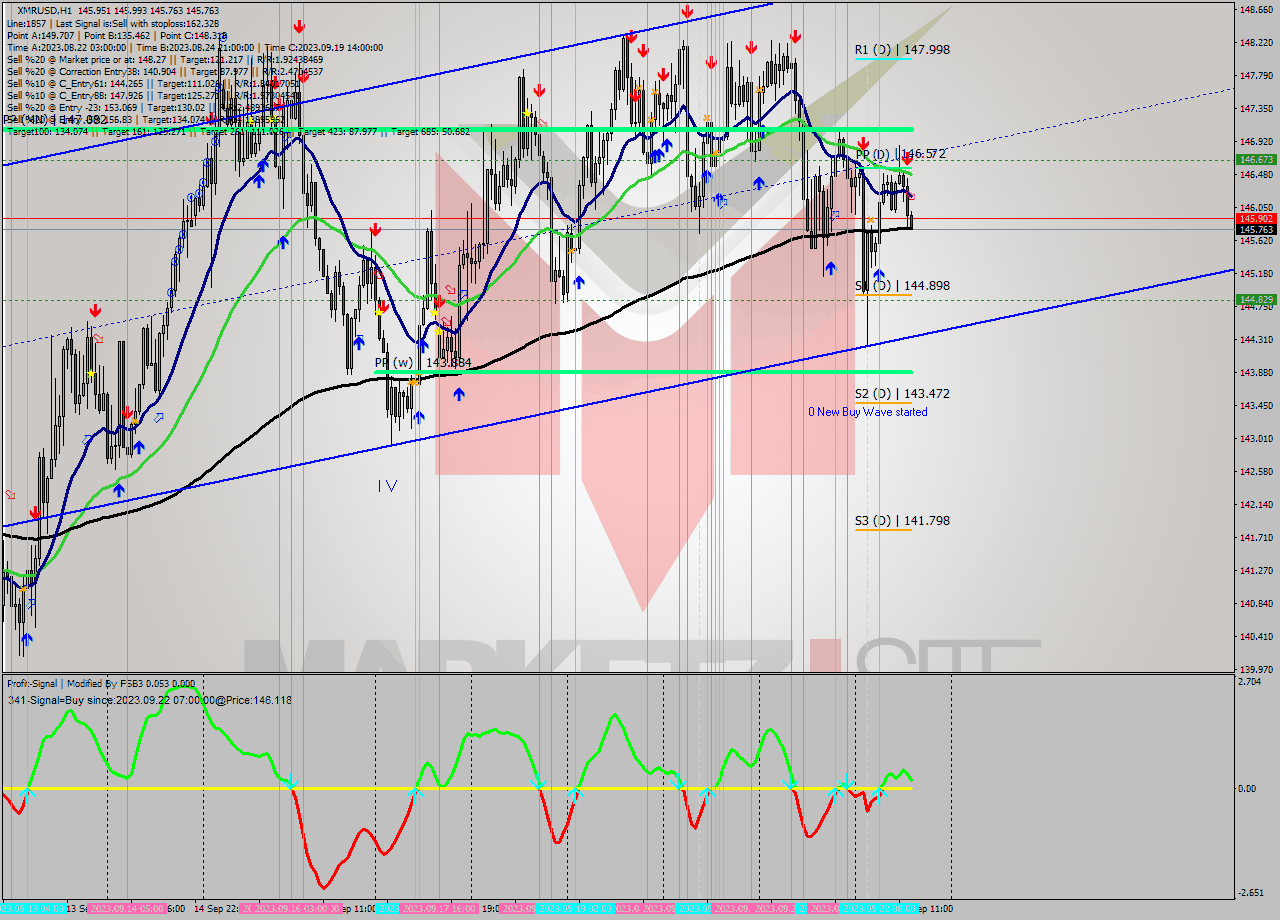Click the '0 New Buy Wave started' note
The width and height of the screenshot is (1280, 920).
click(868, 412)
